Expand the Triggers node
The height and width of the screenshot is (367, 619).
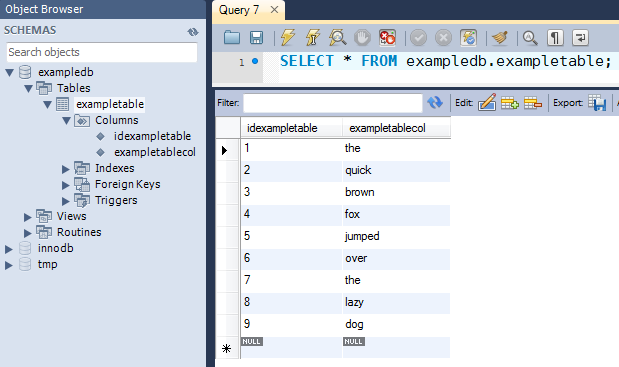66,201
